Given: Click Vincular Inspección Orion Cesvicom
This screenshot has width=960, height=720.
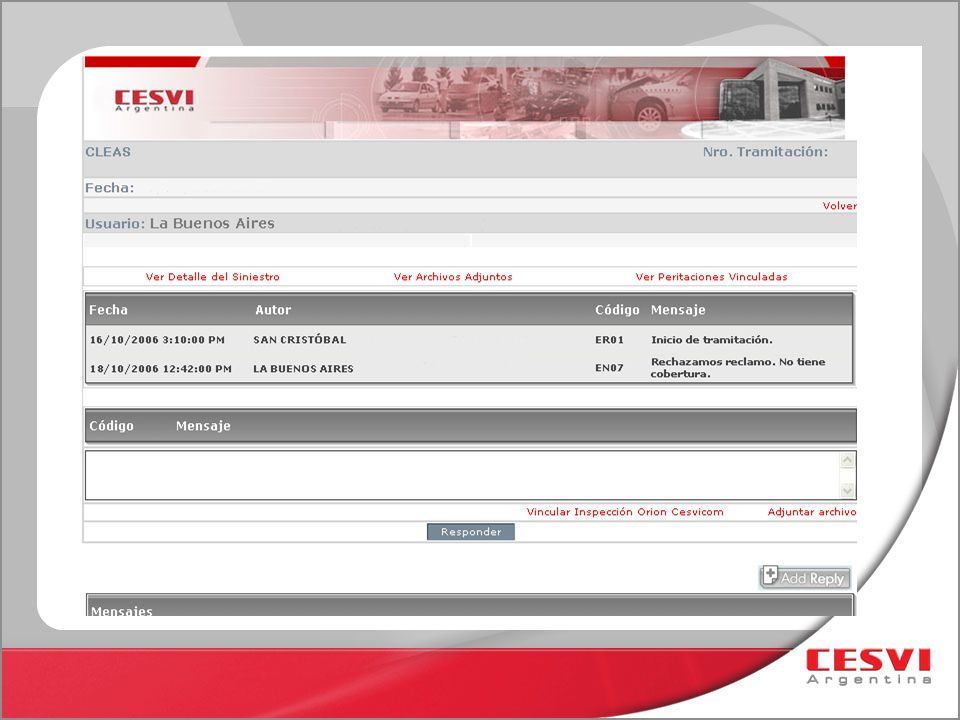Looking at the screenshot, I should [x=625, y=512].
